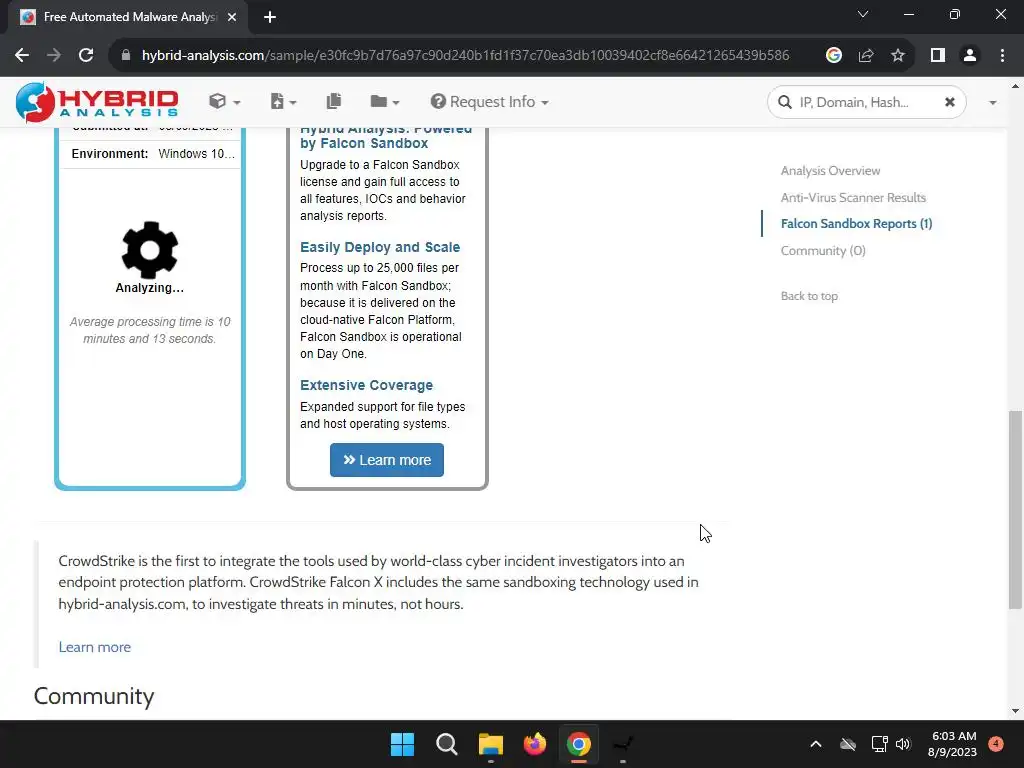
Task: Click the browser forward arrow
Action: 54,55
